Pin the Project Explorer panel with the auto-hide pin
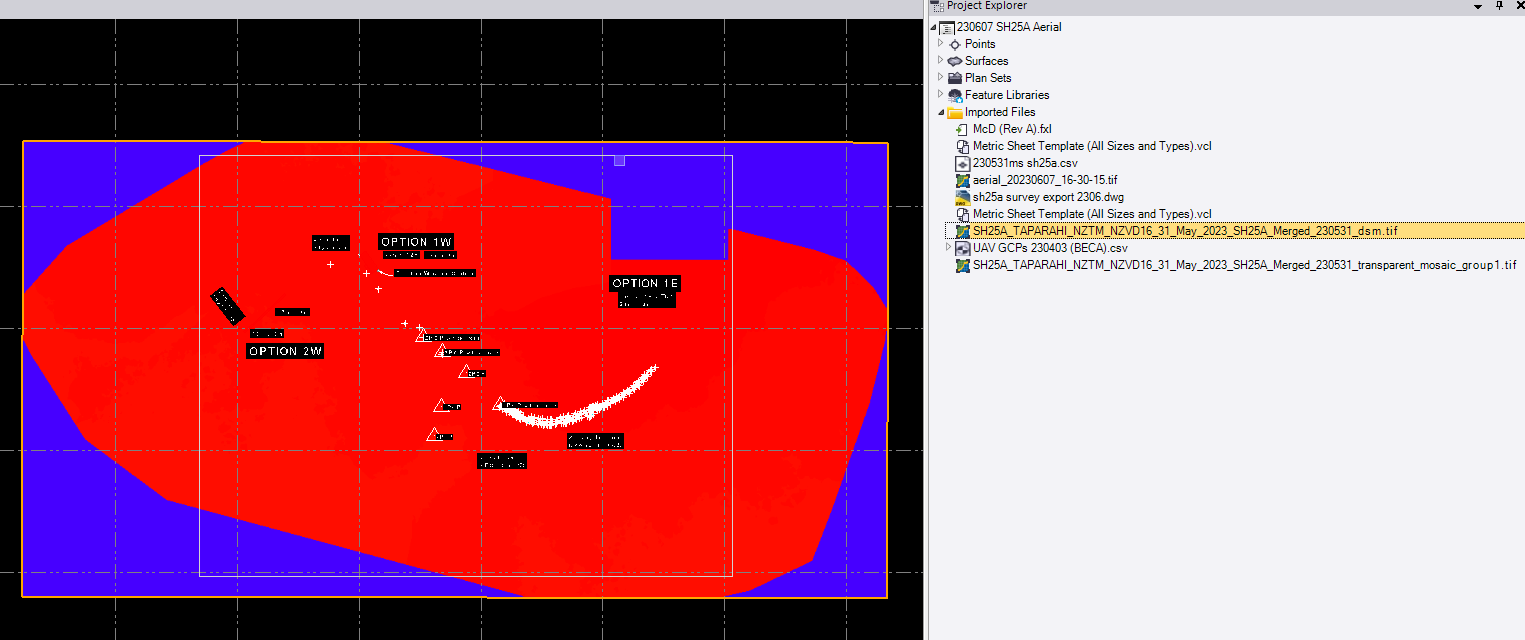The width and height of the screenshot is (1525, 640). point(1499,6)
